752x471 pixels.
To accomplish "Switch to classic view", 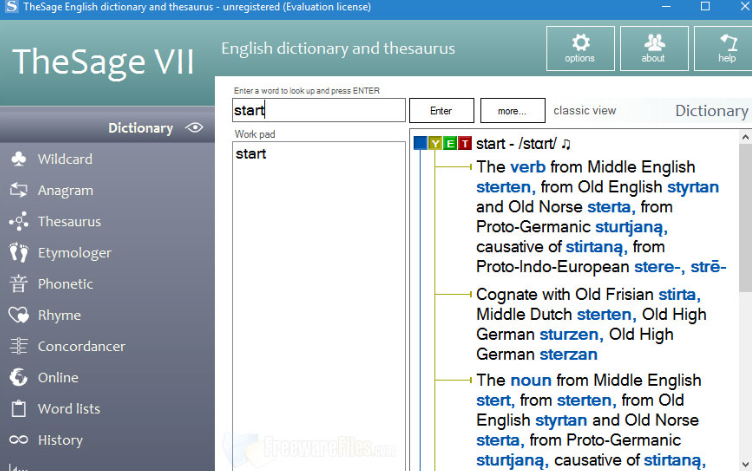I will [x=584, y=111].
